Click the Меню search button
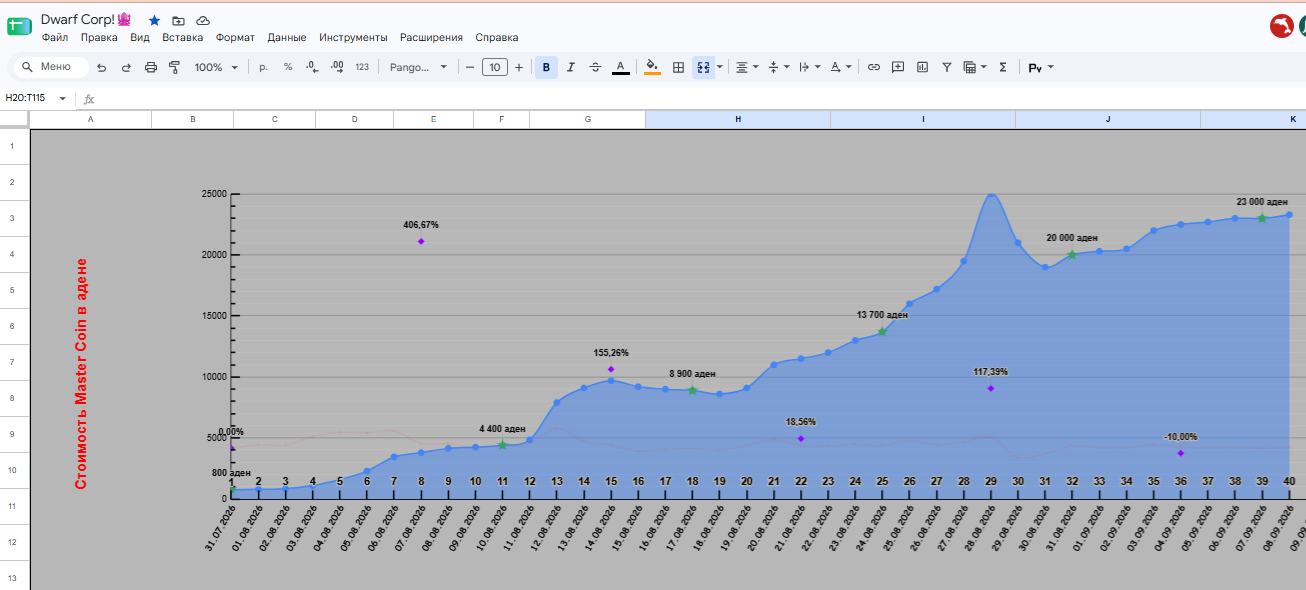Viewport: 1306px width, 590px height. click(49, 67)
